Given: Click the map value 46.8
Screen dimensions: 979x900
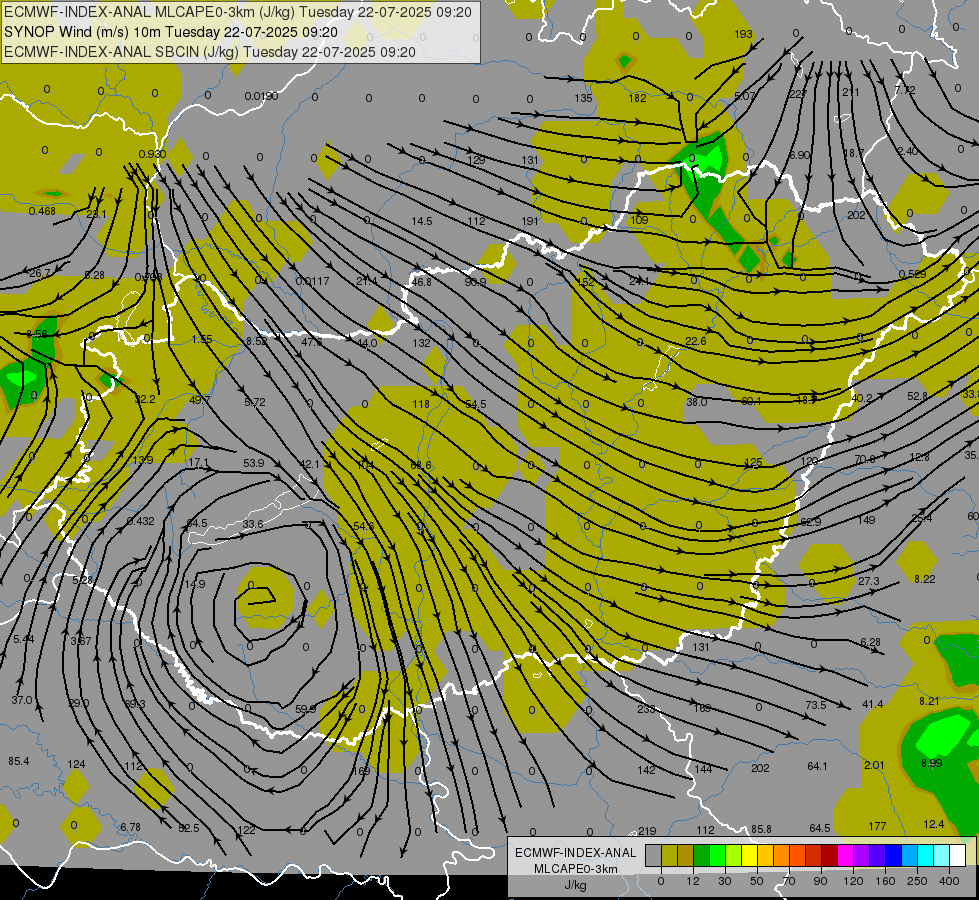Looking at the screenshot, I should (421, 282).
